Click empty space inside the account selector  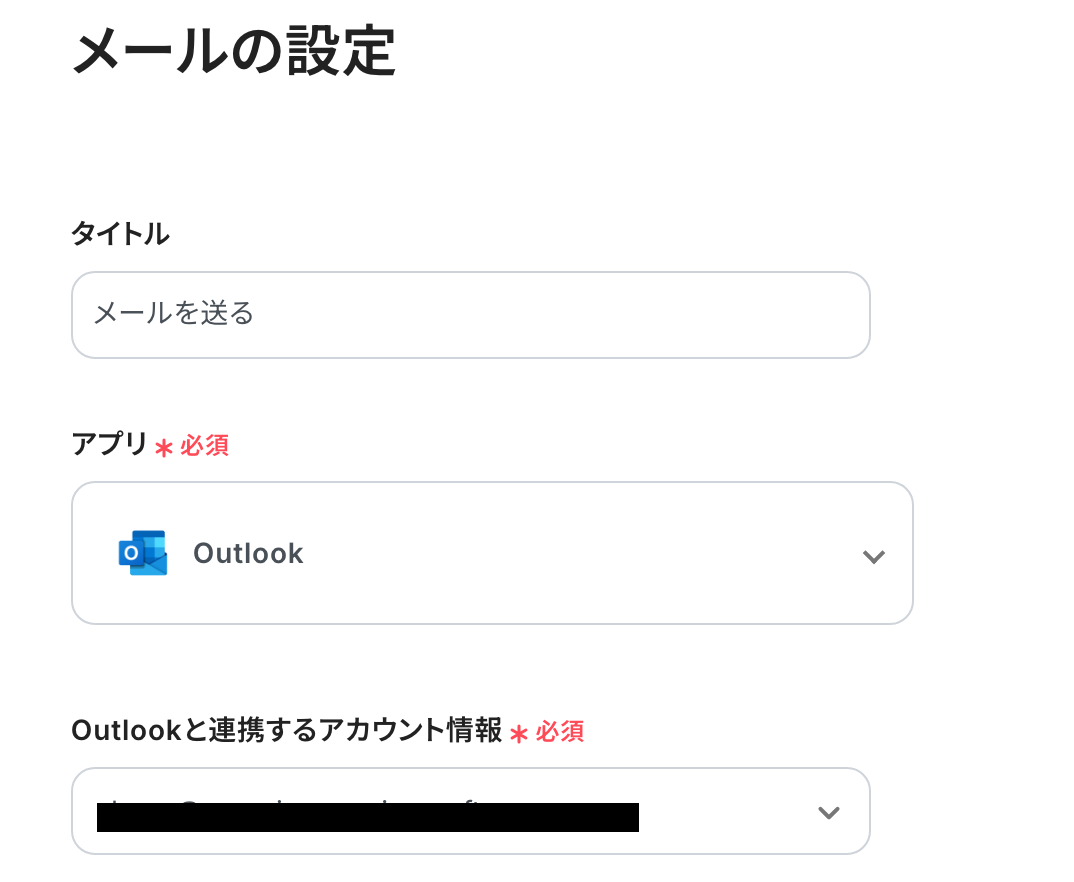click(726, 811)
